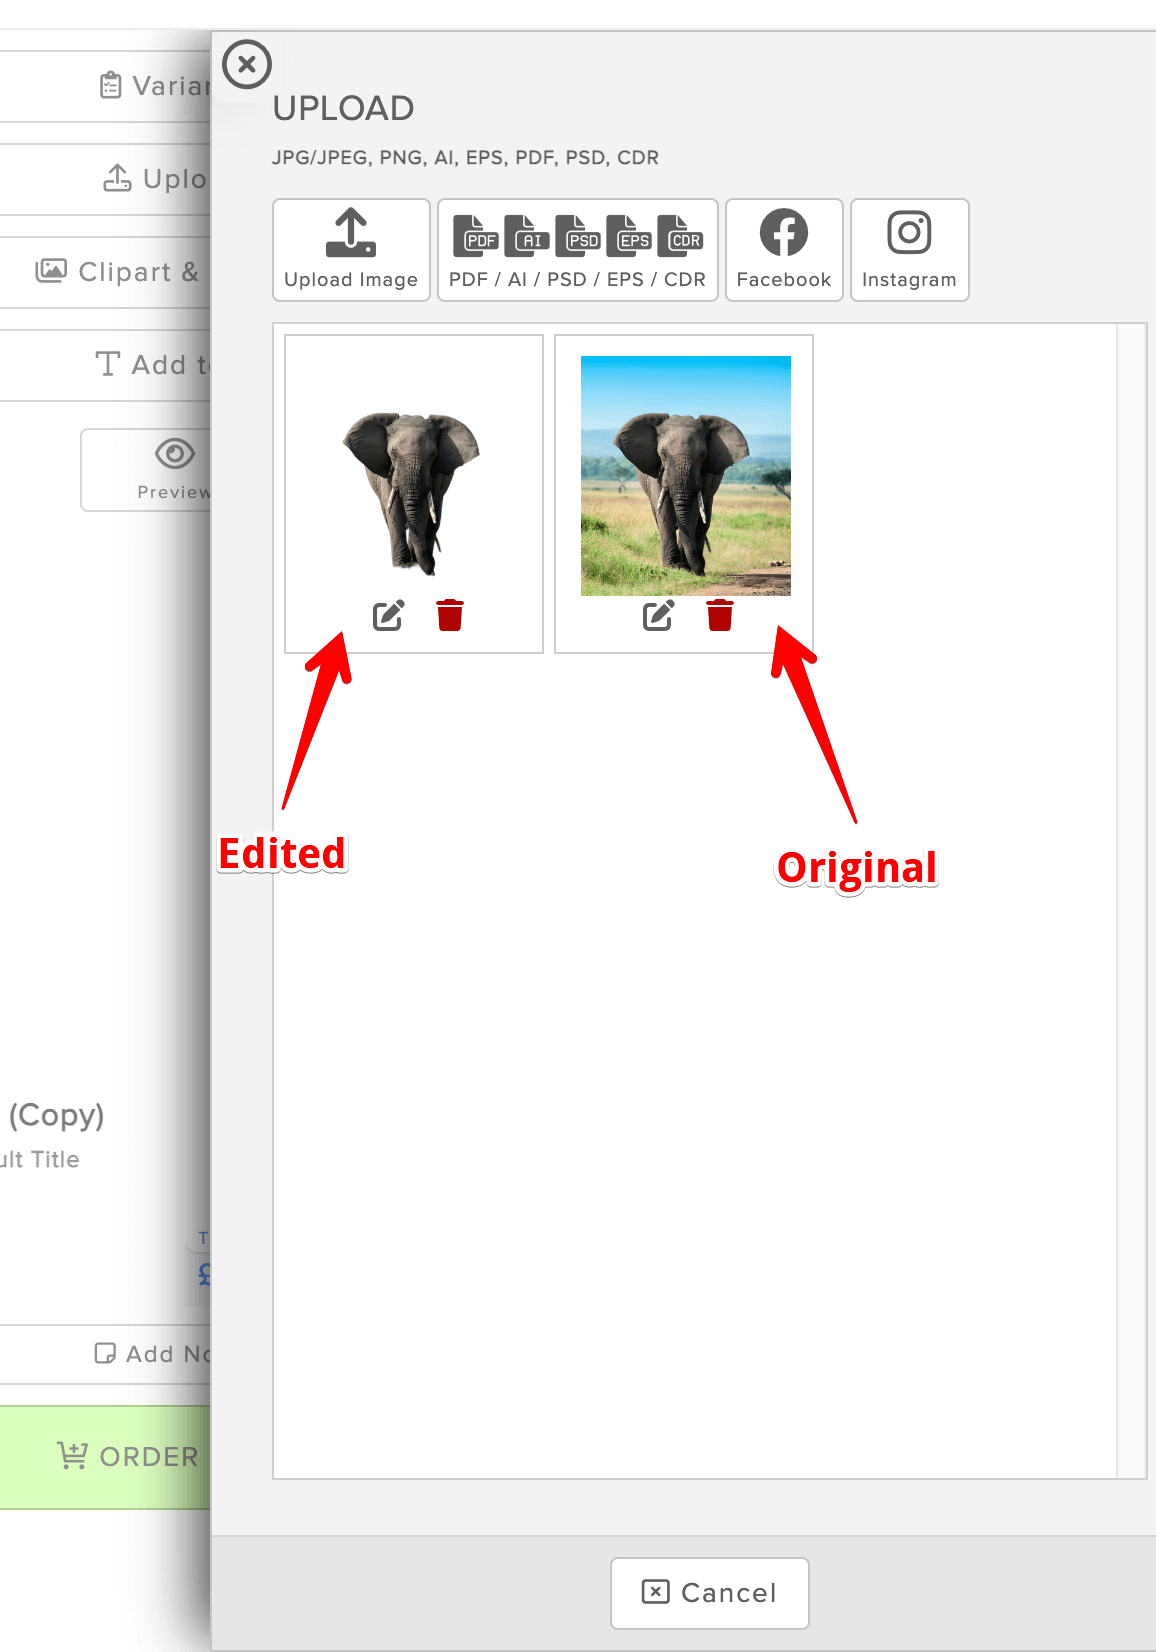Open the Add text tab in the sidebar

[105, 365]
